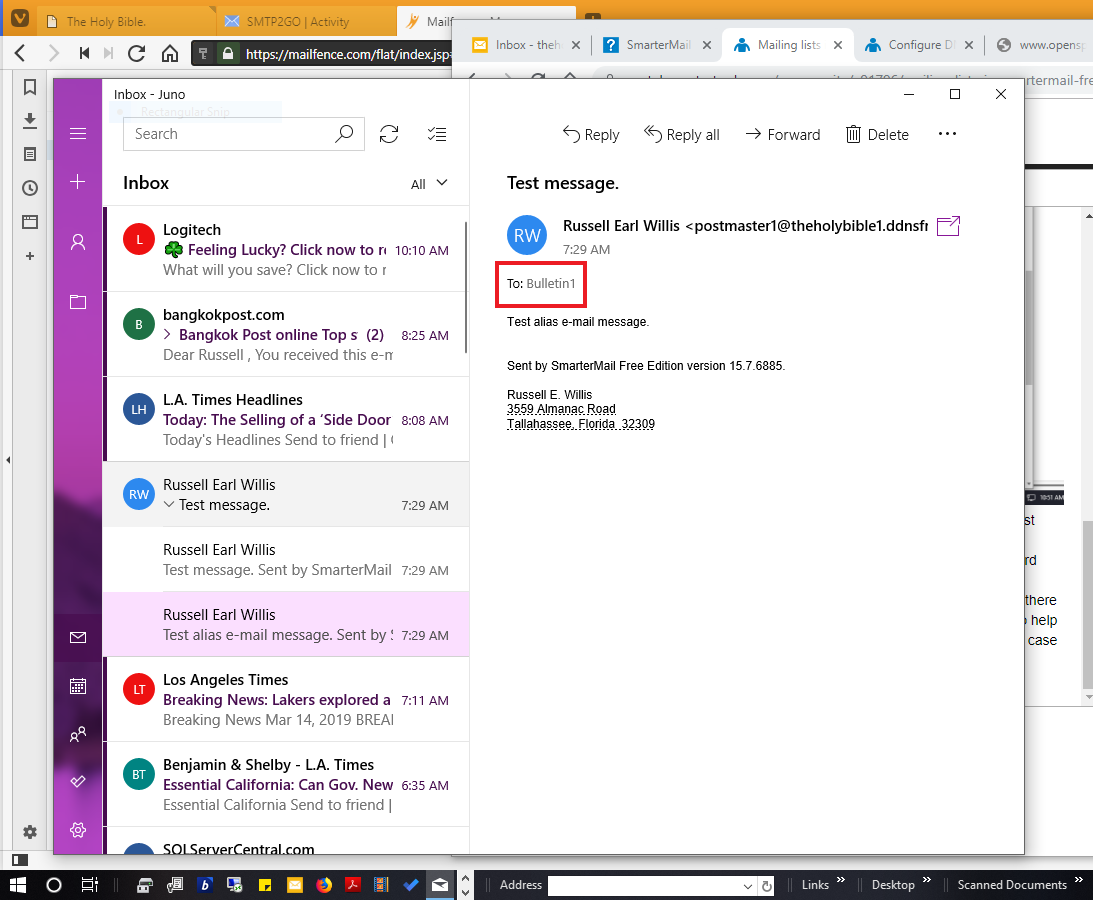Open Accounts in the Mail sidebar
Image resolution: width=1093 pixels, height=900 pixels.
click(78, 242)
